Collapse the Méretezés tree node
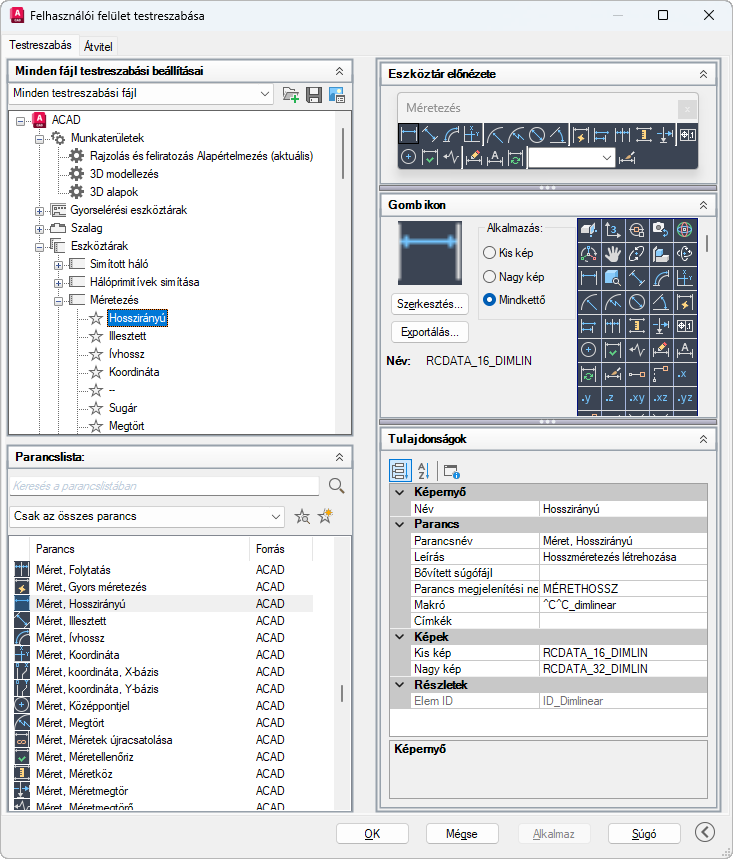This screenshot has height=859, width=733. (59, 301)
